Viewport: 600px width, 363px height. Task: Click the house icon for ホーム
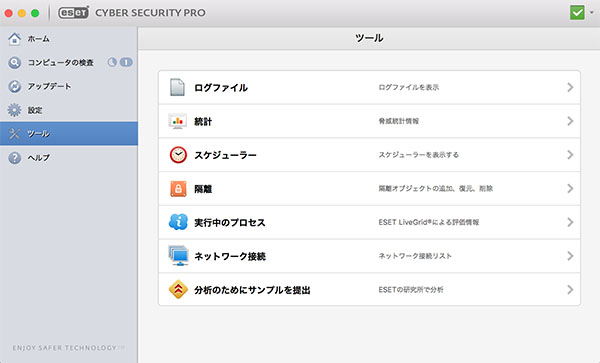pos(15,39)
